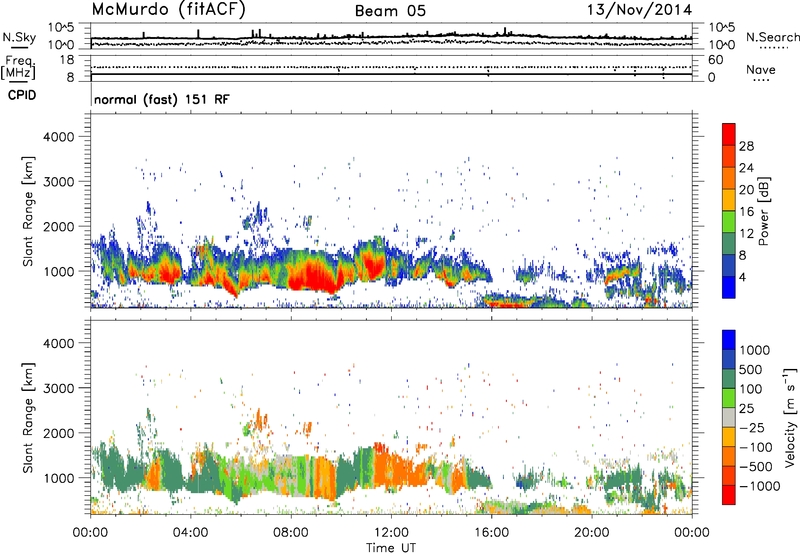Click the power colorbar '4' tick label
Image resolution: width=800 pixels, height=554 pixels.
pyautogui.click(x=742, y=277)
